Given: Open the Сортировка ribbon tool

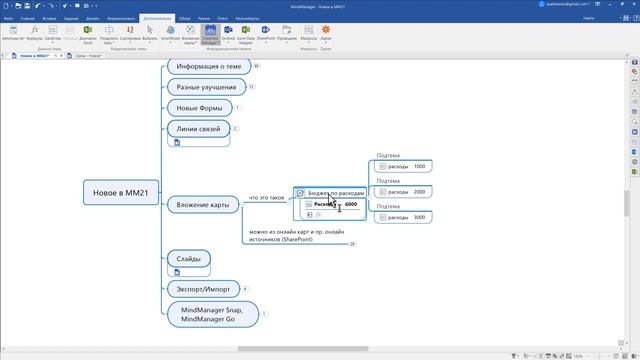Looking at the screenshot, I should (x=130, y=33).
